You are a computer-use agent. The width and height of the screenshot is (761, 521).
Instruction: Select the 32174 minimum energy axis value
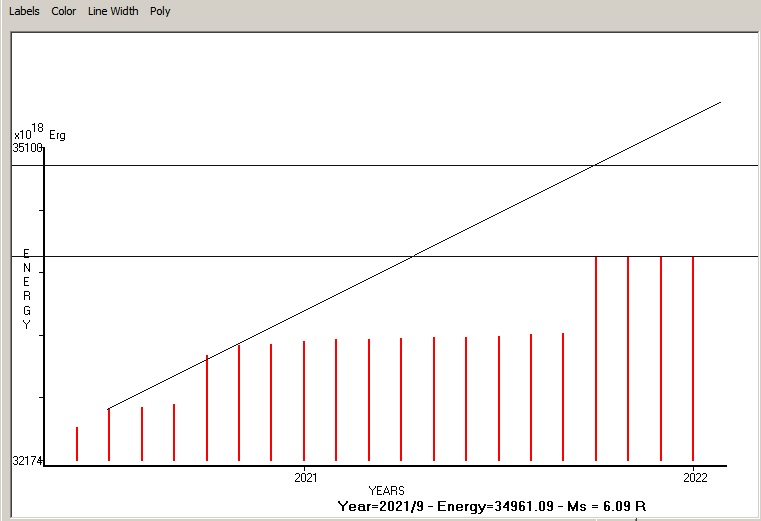26,461
